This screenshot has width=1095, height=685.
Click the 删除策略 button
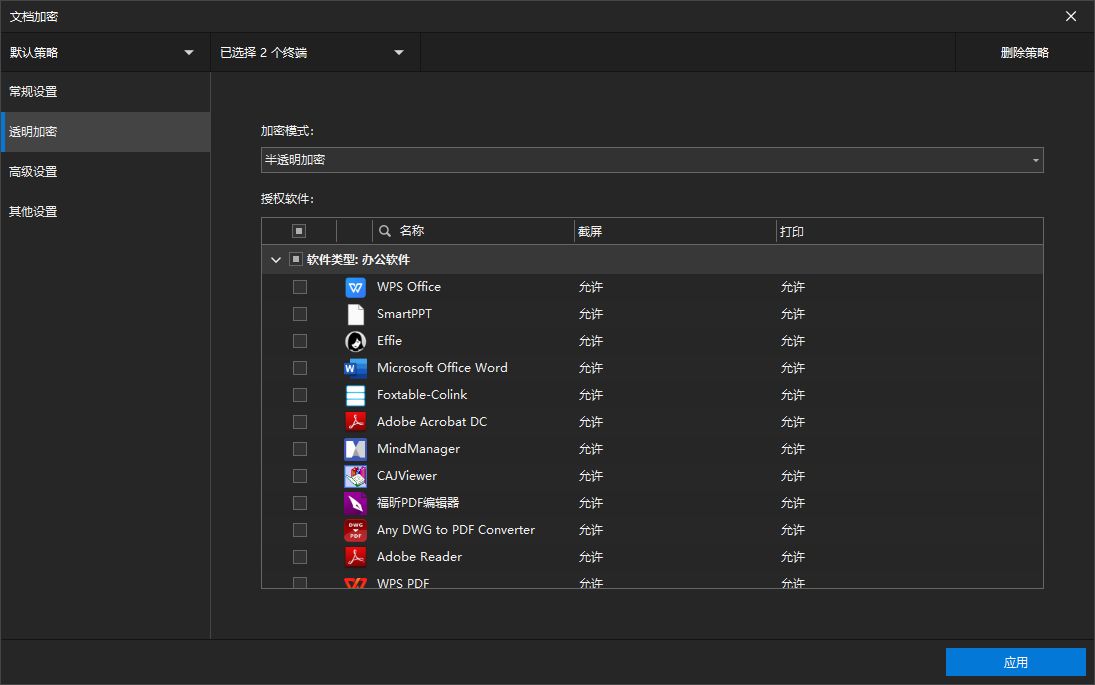(x=1024, y=52)
